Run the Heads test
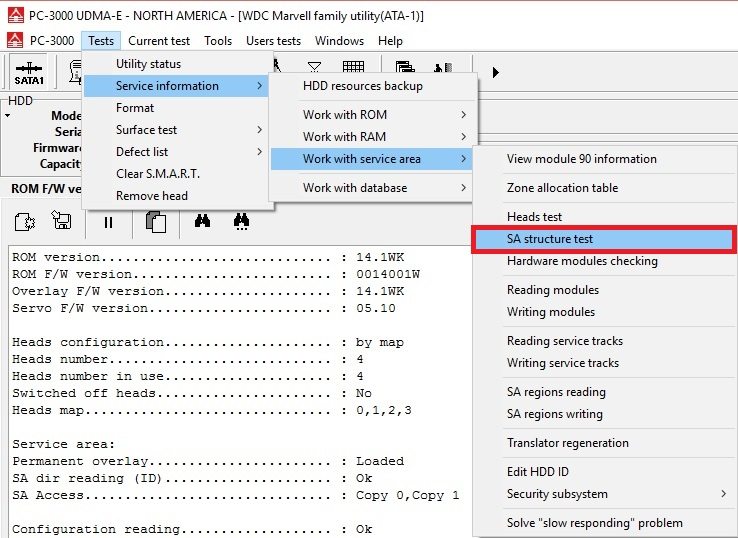The height and width of the screenshot is (538, 738). 605,217
